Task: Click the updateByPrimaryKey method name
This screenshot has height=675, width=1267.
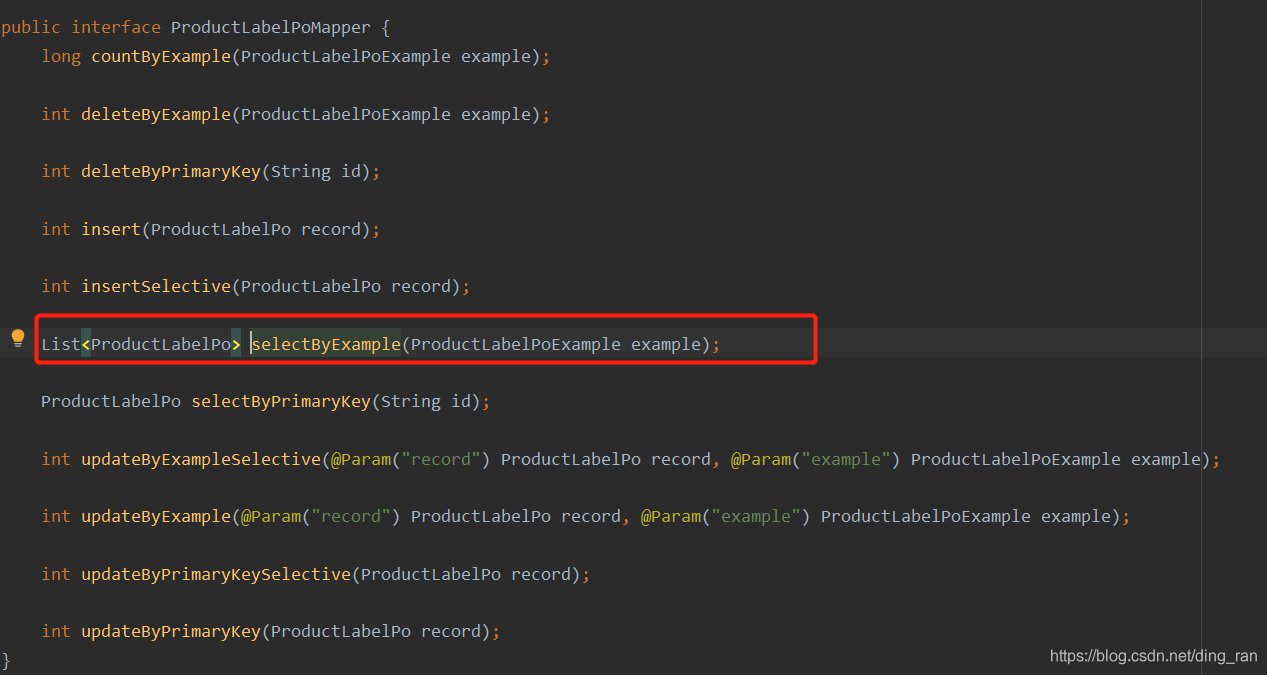Action: tap(171, 631)
